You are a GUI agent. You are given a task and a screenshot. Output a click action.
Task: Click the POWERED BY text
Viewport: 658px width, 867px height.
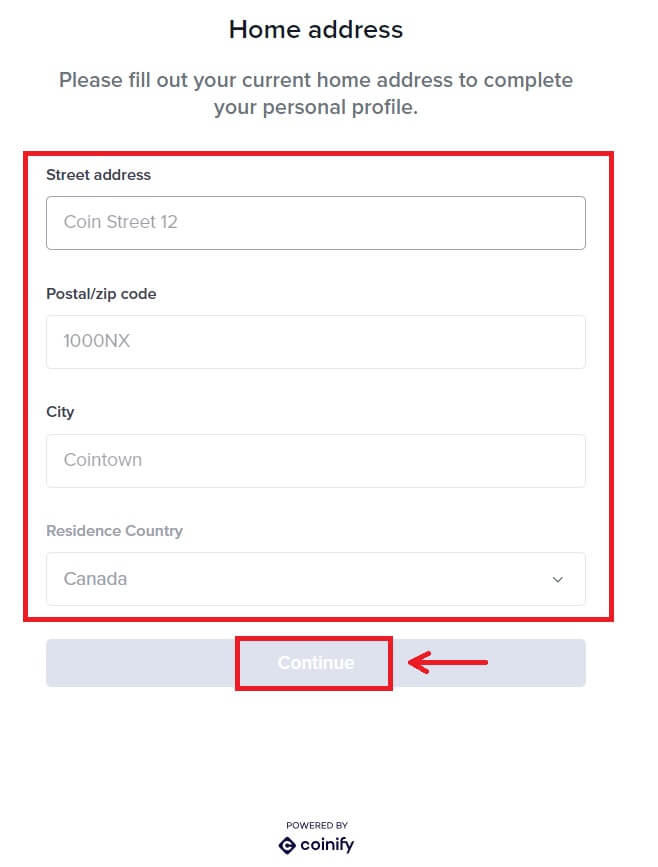[x=316, y=823]
